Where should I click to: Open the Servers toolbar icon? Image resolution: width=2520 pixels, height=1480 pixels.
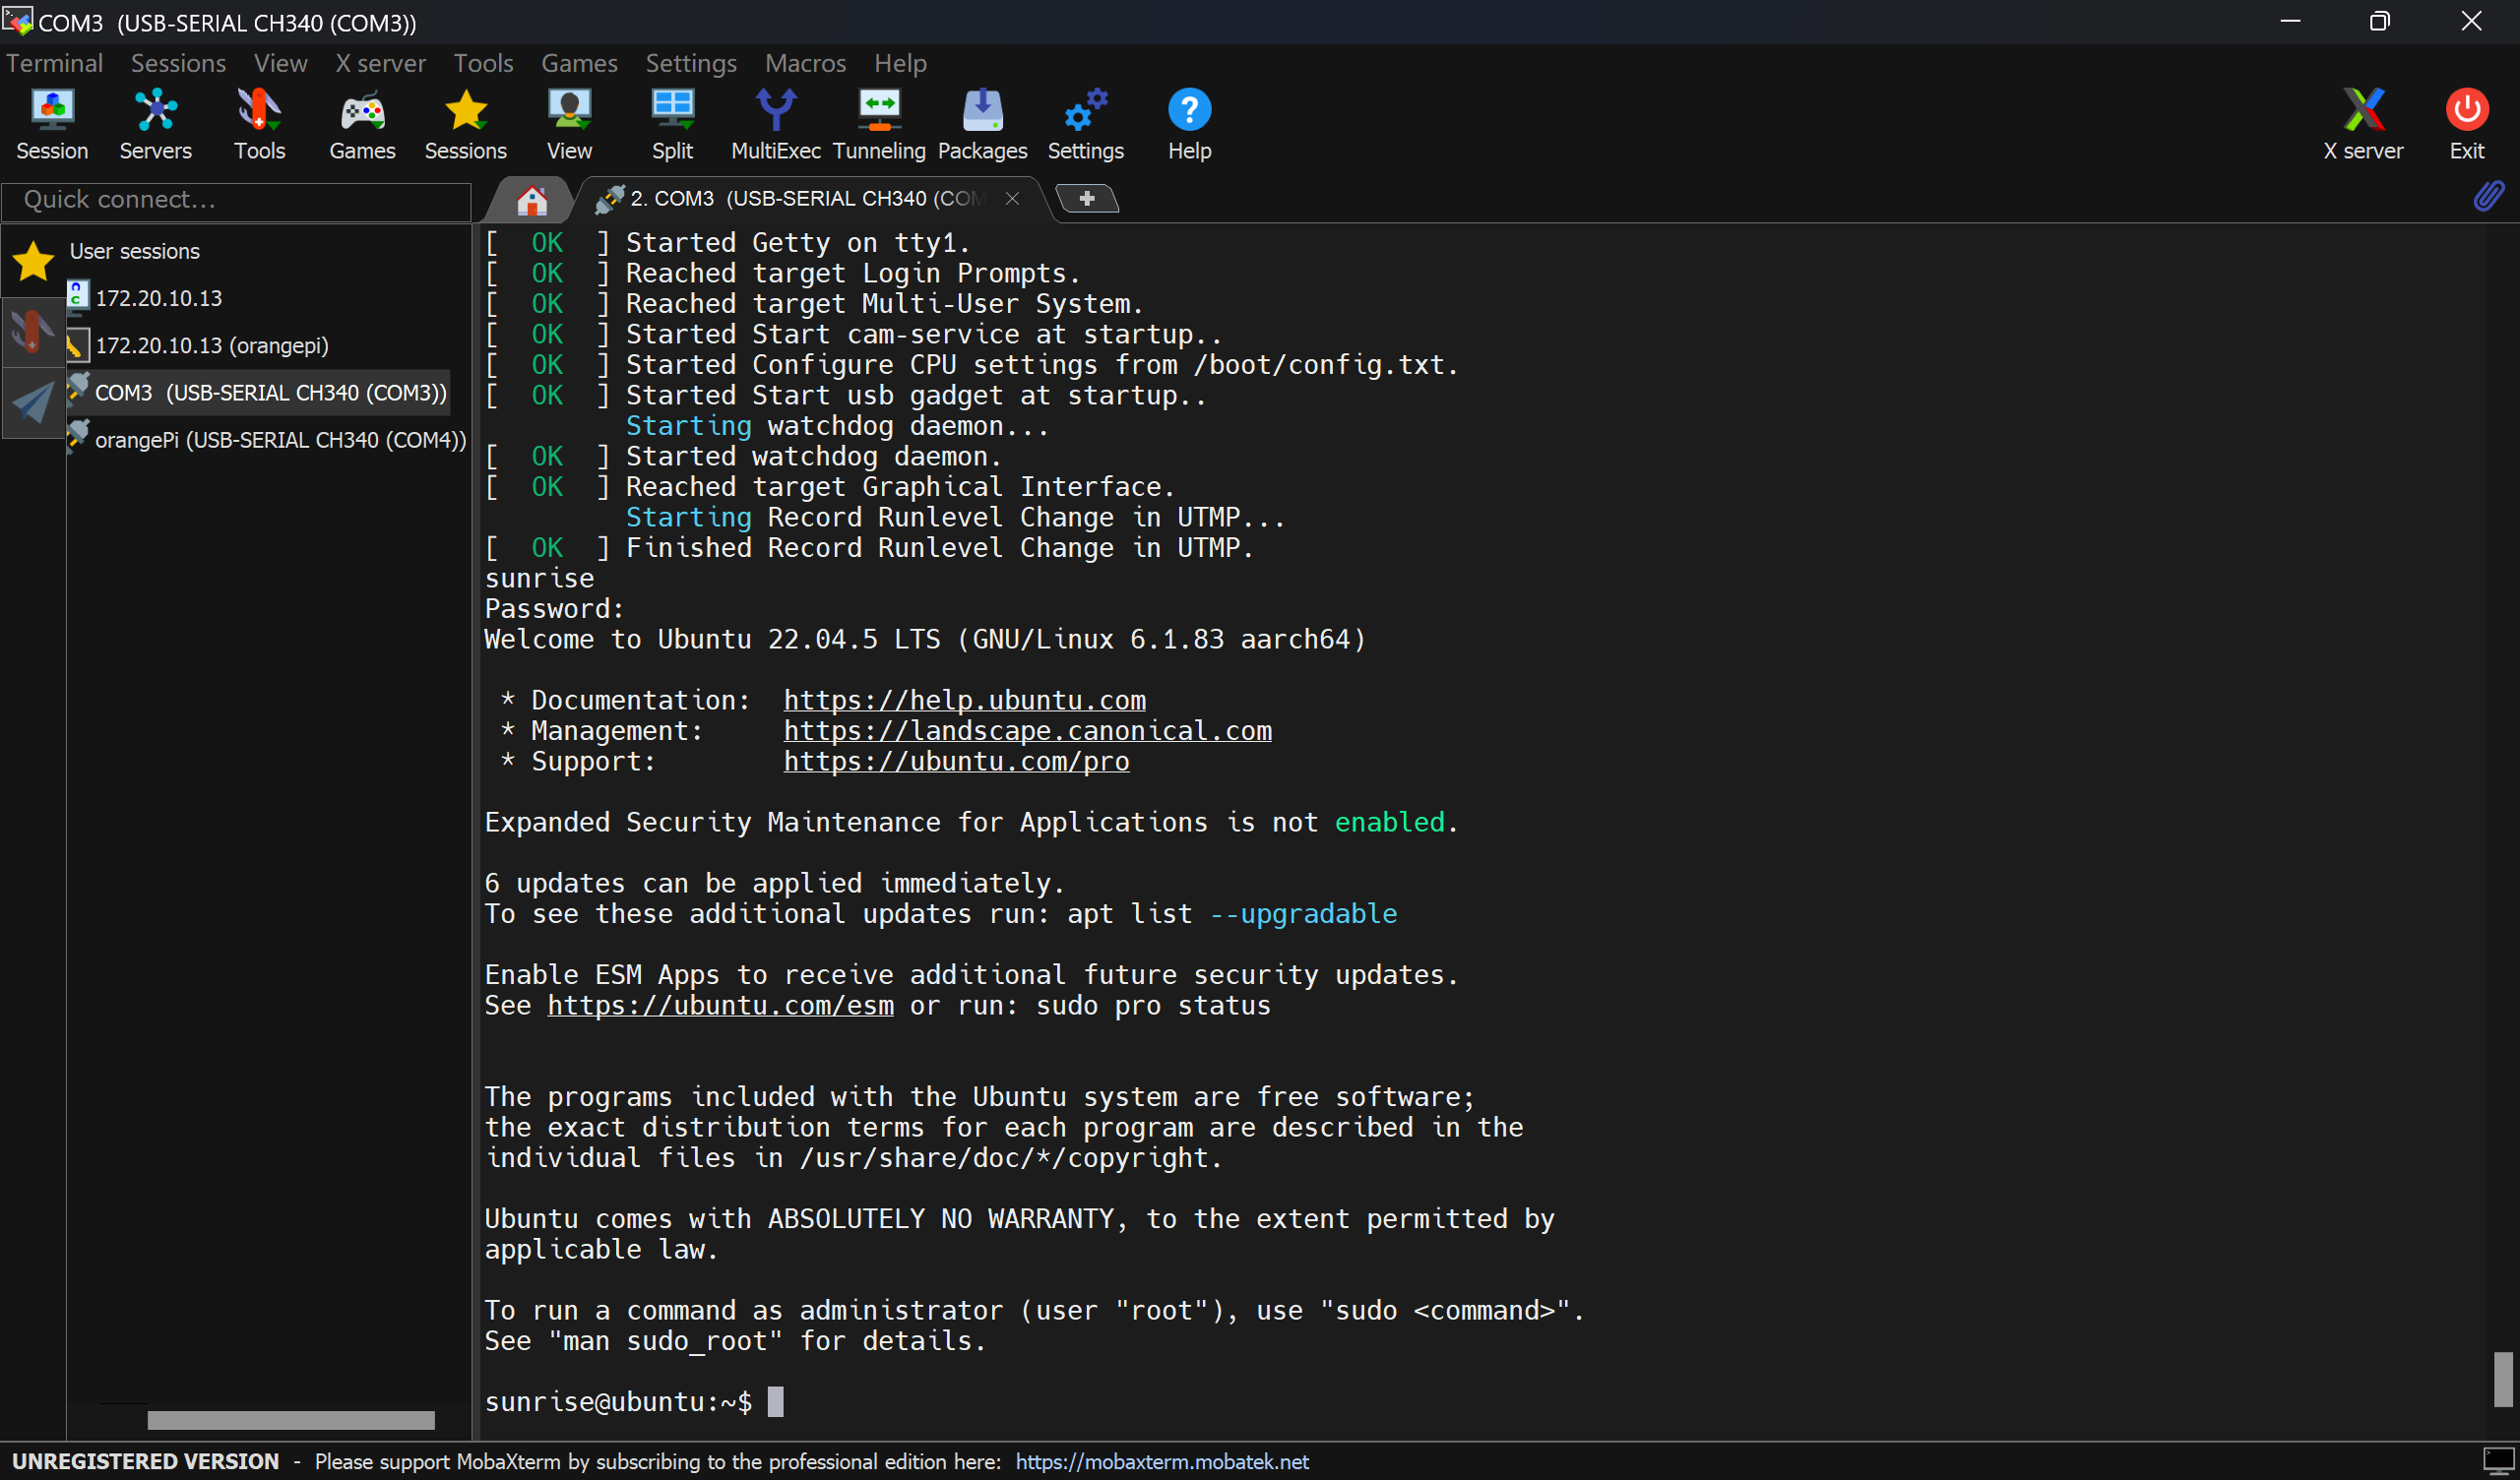pyautogui.click(x=155, y=125)
